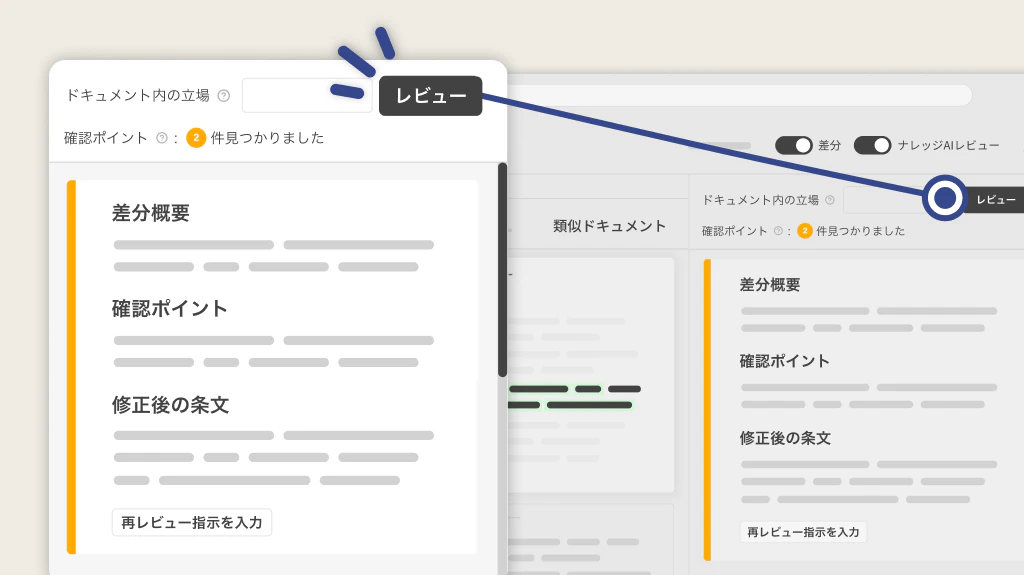This screenshot has width=1024, height=575.
Task: Click the ドキュメント内の立場 input field in the popup
Action: click(x=307, y=95)
